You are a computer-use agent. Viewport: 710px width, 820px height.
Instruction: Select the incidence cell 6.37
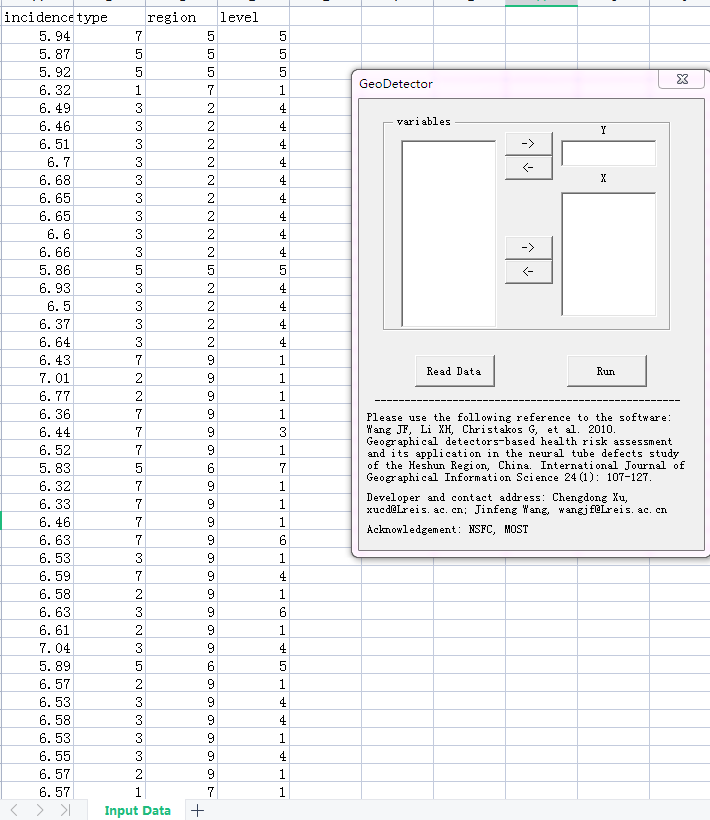(38, 324)
